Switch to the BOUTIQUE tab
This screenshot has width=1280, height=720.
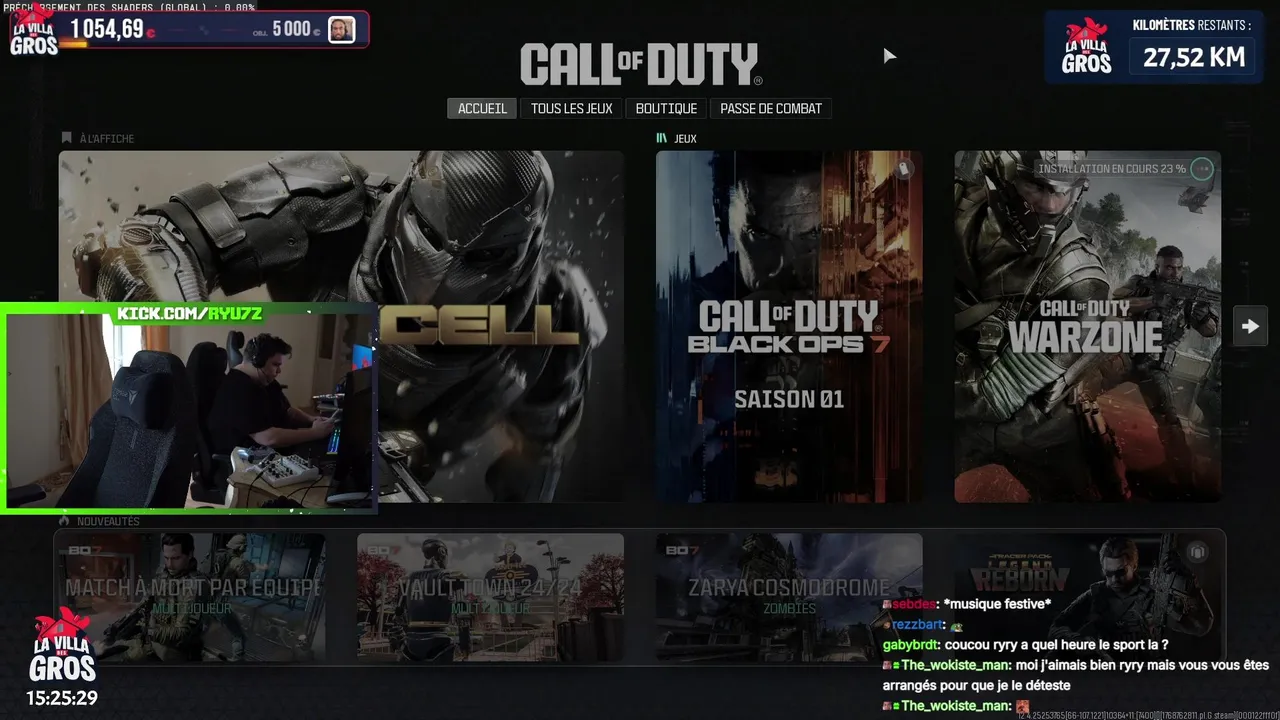(x=666, y=108)
